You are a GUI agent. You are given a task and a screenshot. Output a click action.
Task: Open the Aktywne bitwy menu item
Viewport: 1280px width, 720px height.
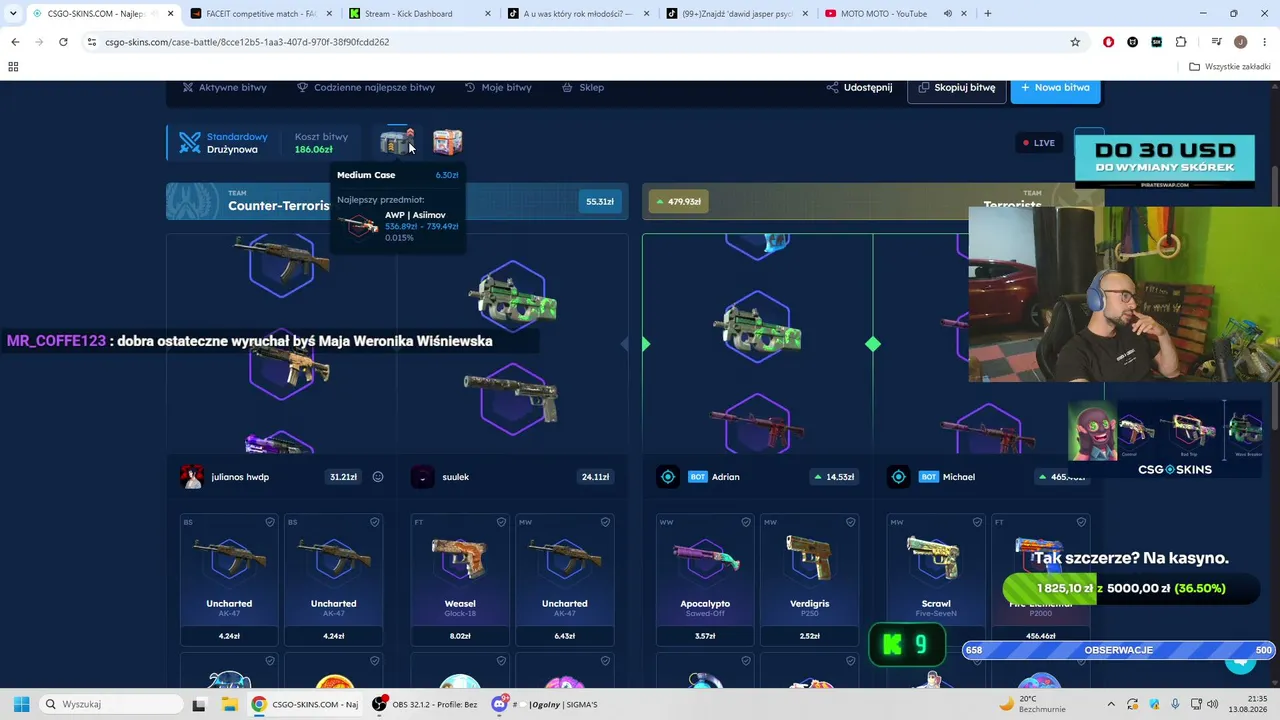pyautogui.click(x=224, y=87)
